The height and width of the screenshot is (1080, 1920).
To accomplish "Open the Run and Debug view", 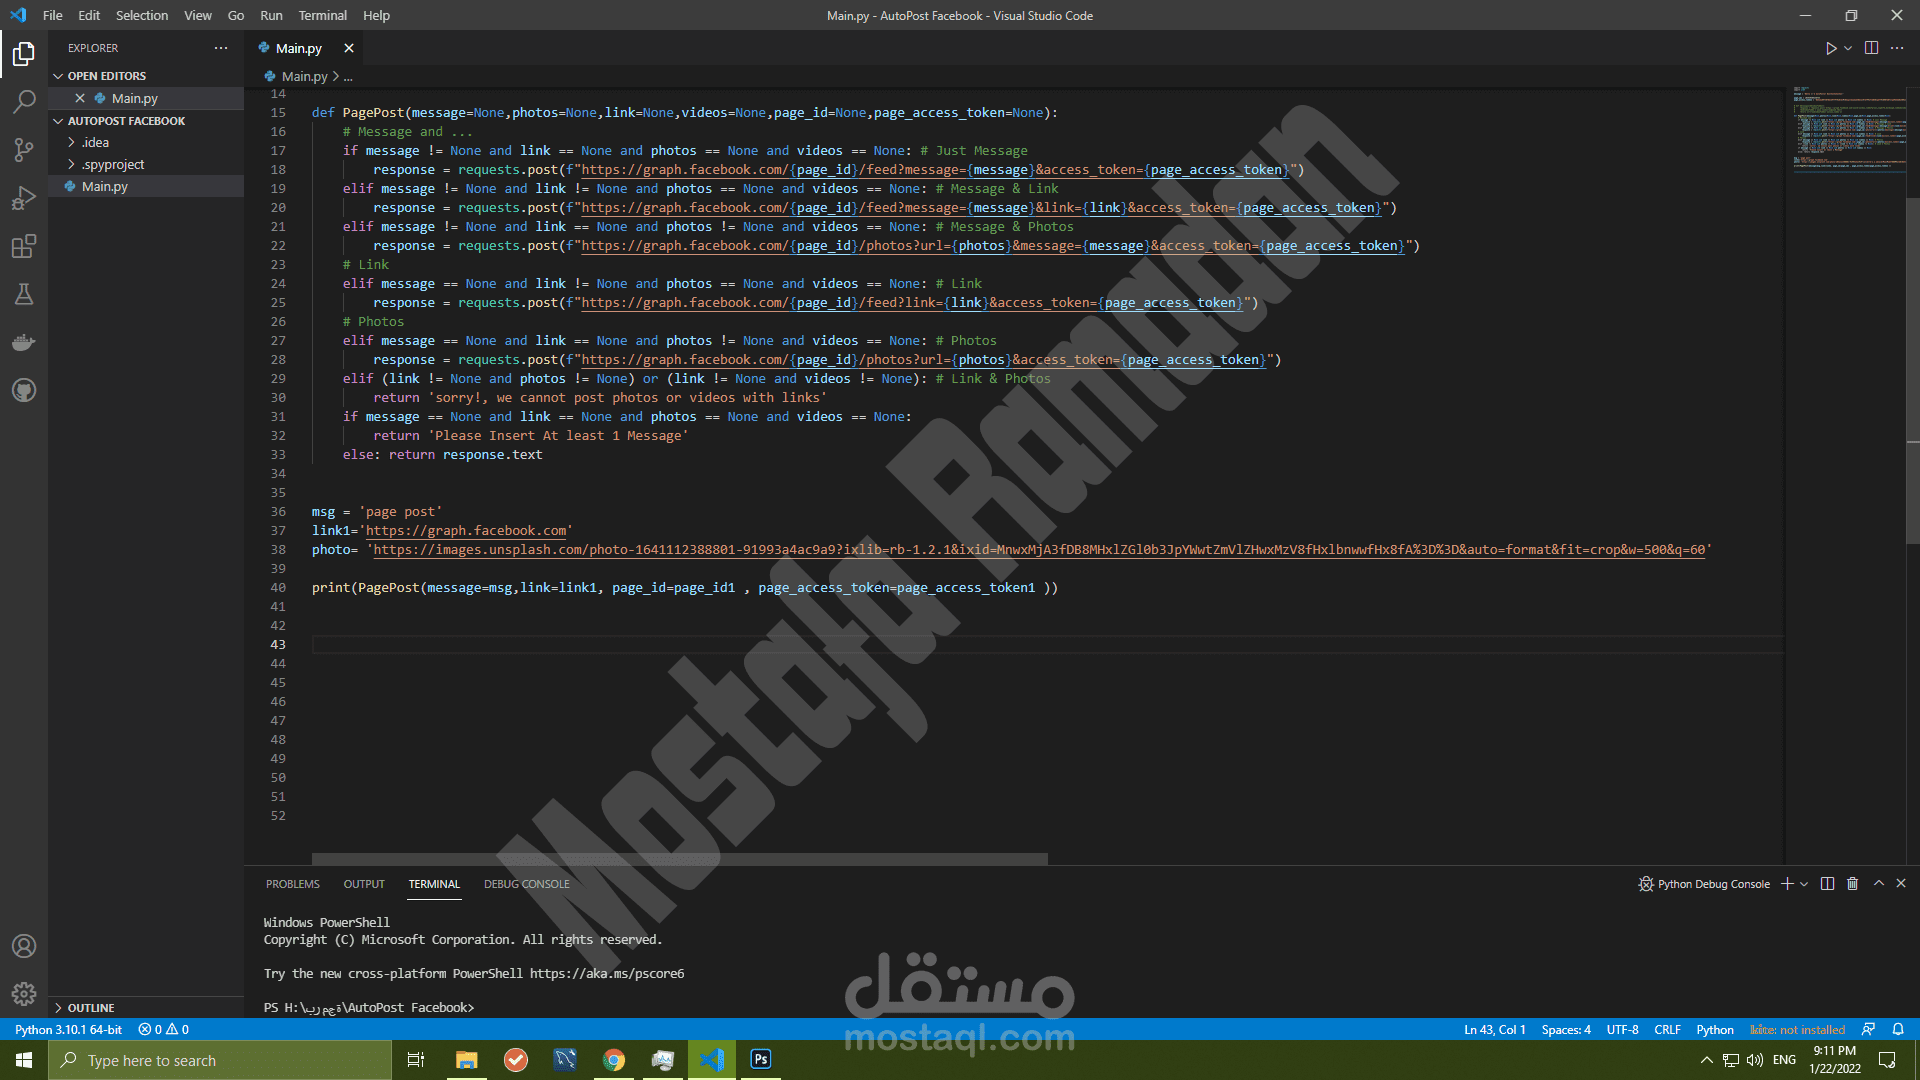I will click(x=24, y=198).
